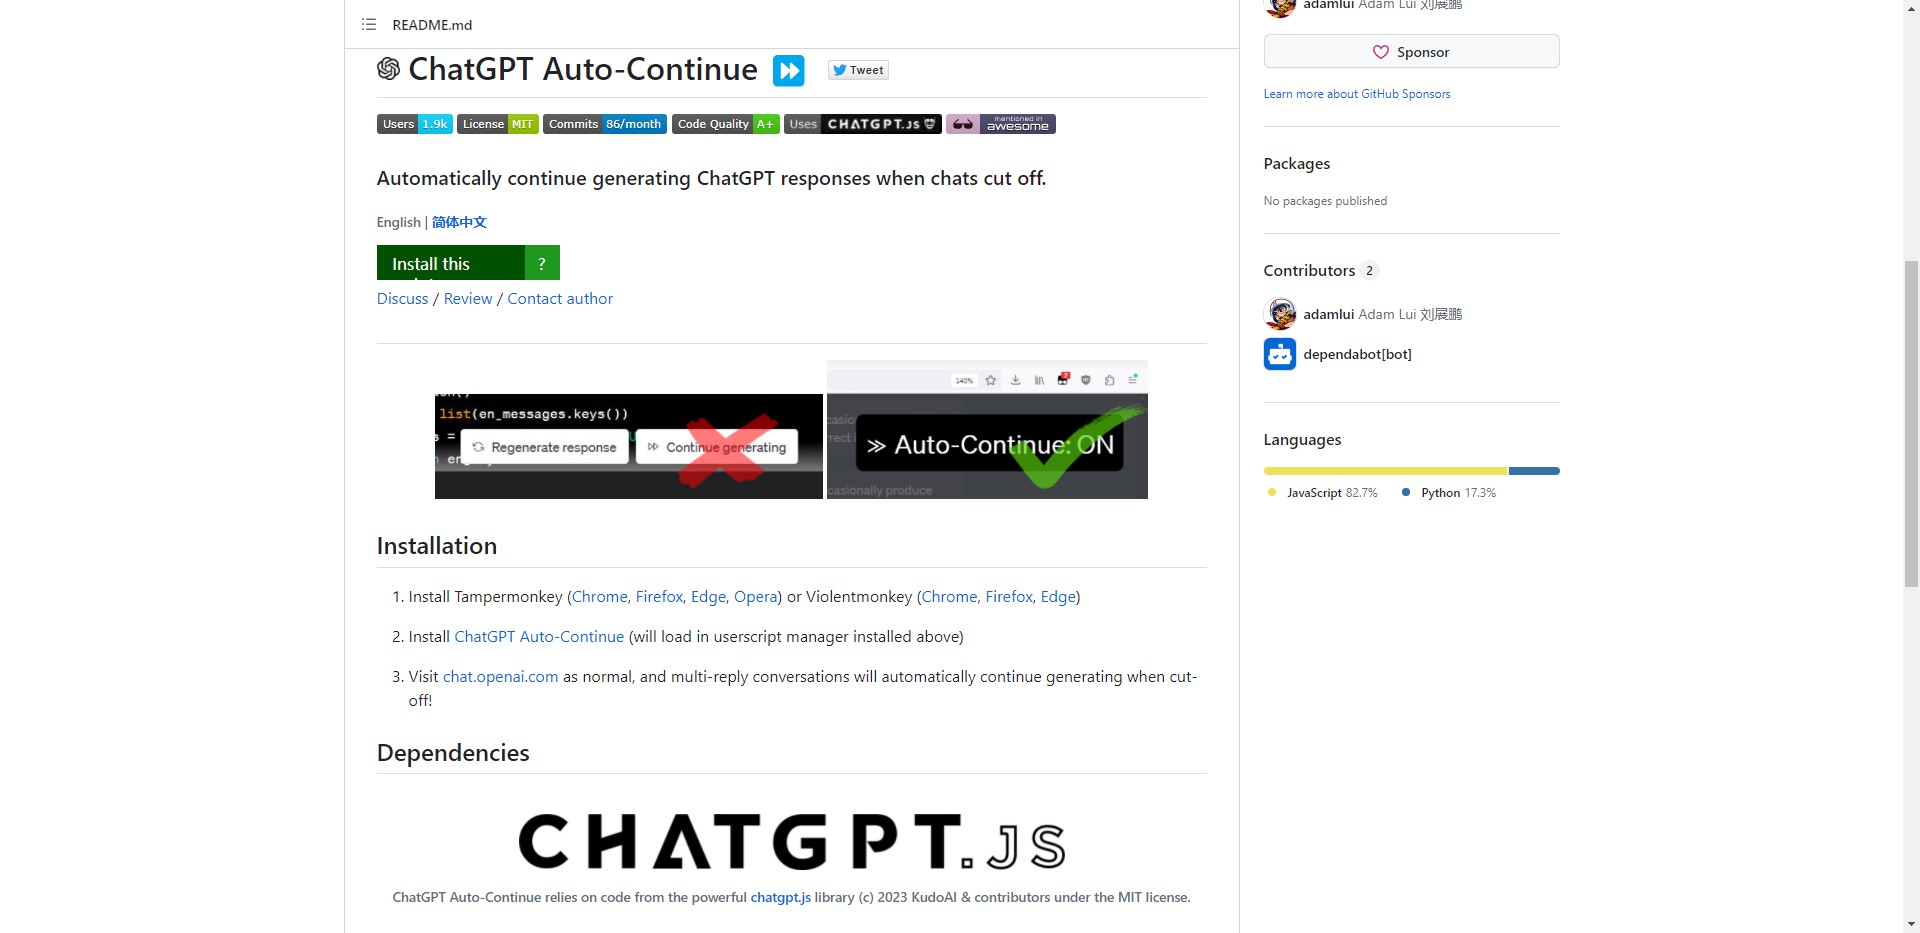Open Violentmonkey Chrome link

tap(949, 596)
